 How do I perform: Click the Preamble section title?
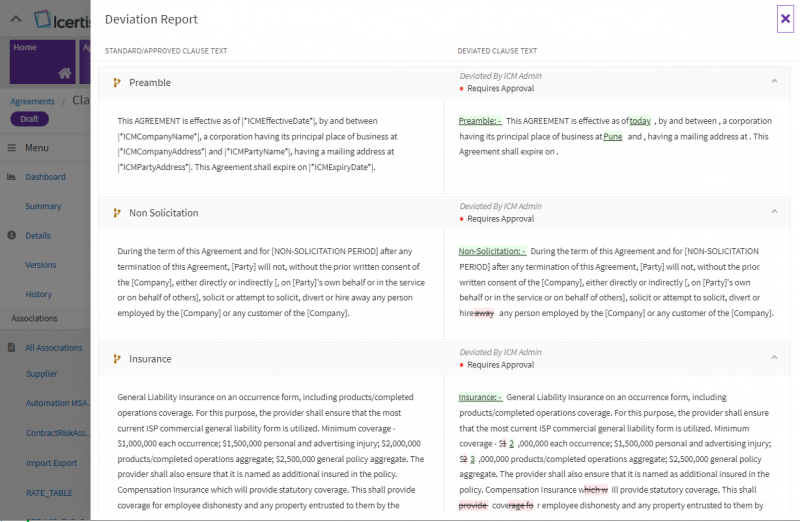coord(150,83)
